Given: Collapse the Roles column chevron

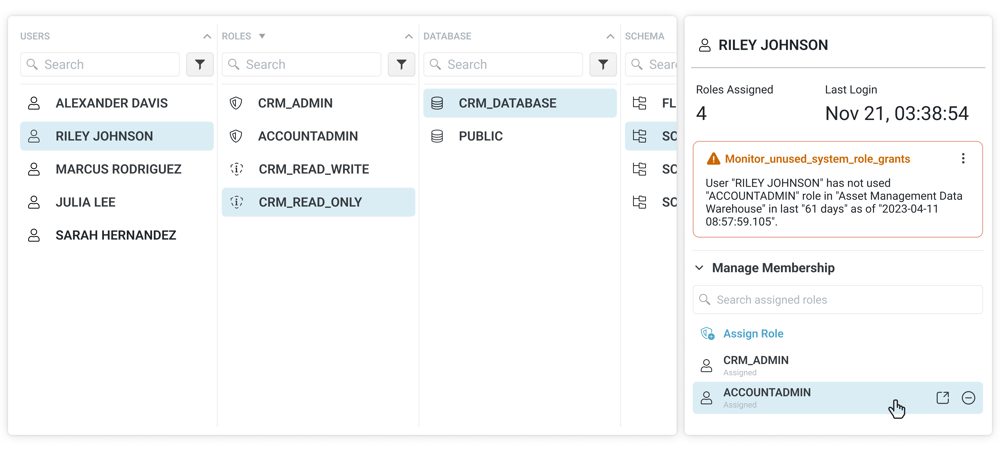Looking at the screenshot, I should (x=408, y=37).
